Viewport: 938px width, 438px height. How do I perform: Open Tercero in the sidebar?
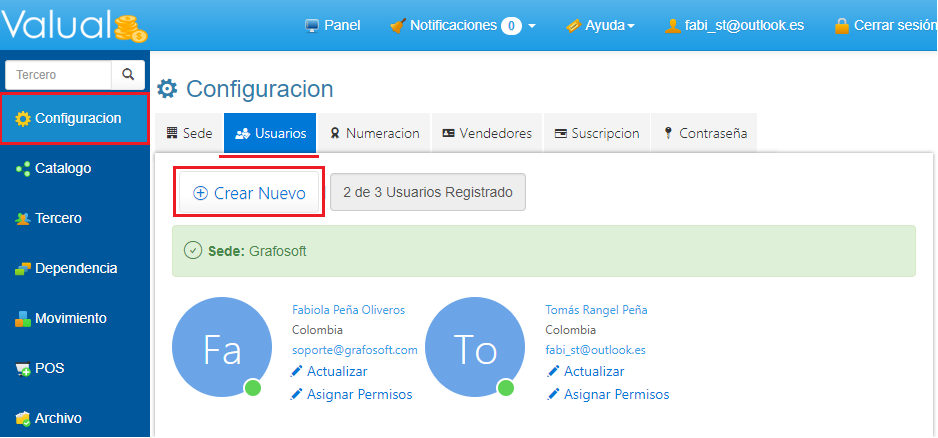coord(57,218)
